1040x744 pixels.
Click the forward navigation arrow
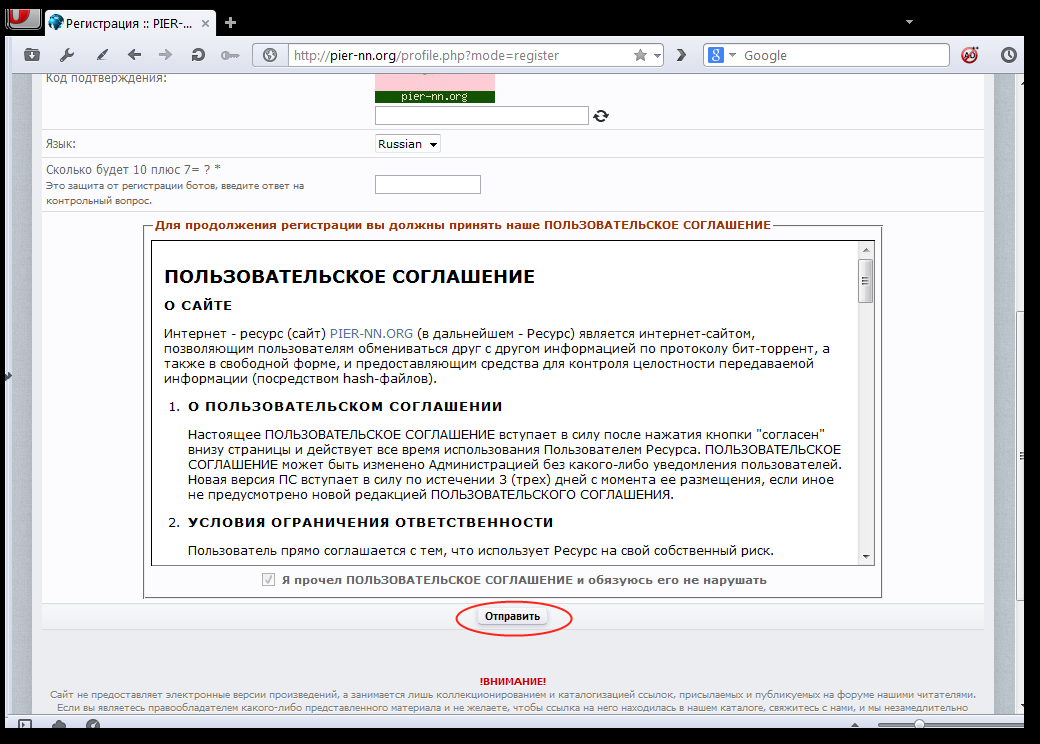165,55
